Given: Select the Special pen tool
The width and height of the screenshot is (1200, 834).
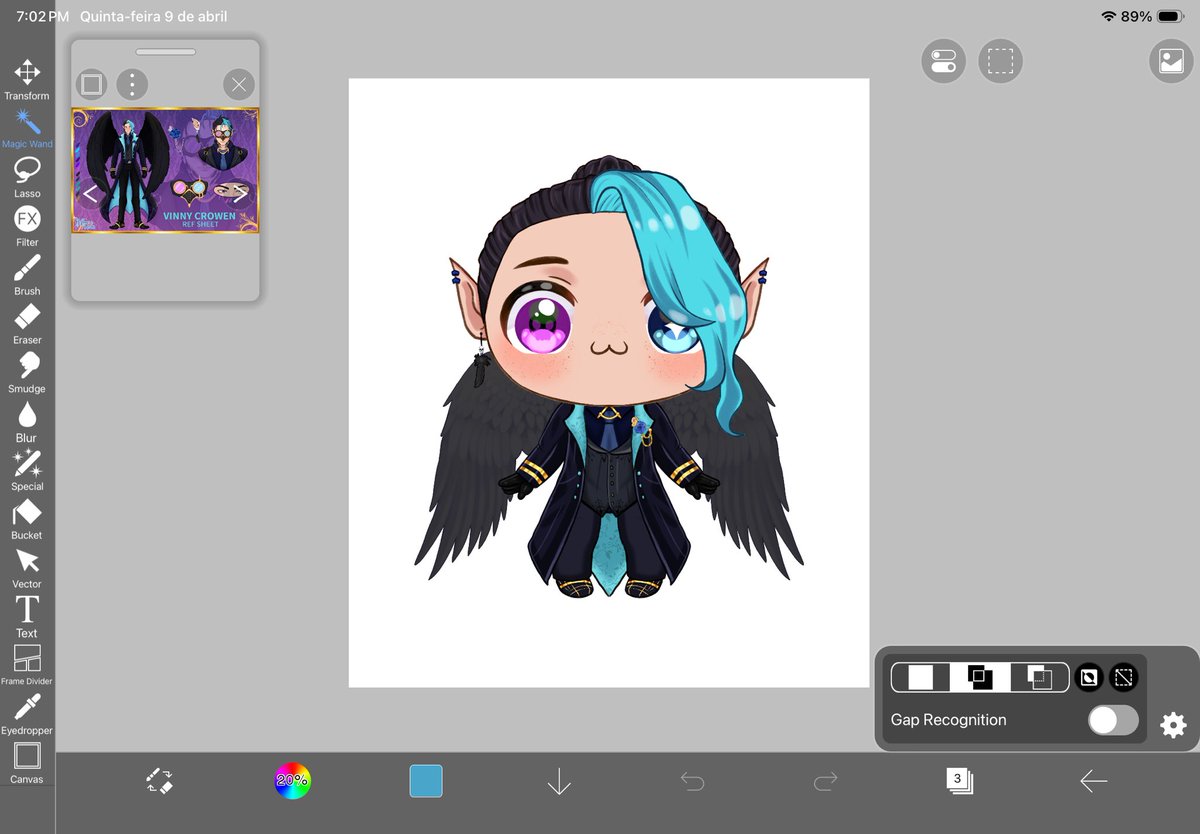Looking at the screenshot, I should pyautogui.click(x=27, y=471).
